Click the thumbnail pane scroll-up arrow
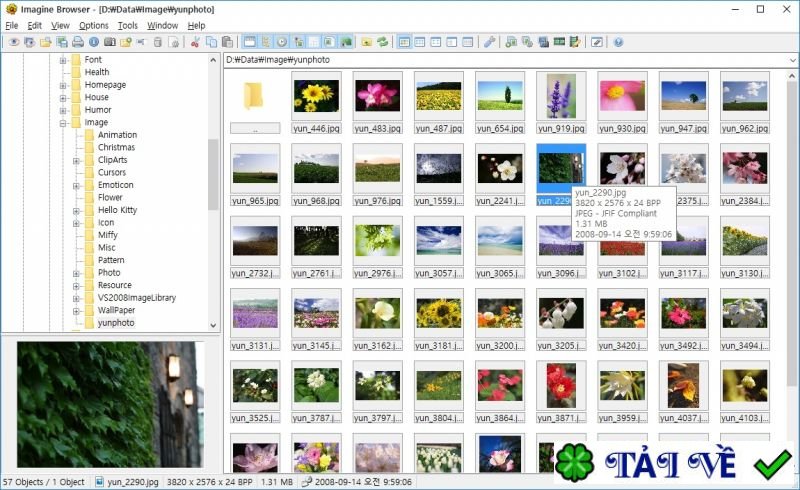The width and height of the screenshot is (800, 490). (792, 76)
